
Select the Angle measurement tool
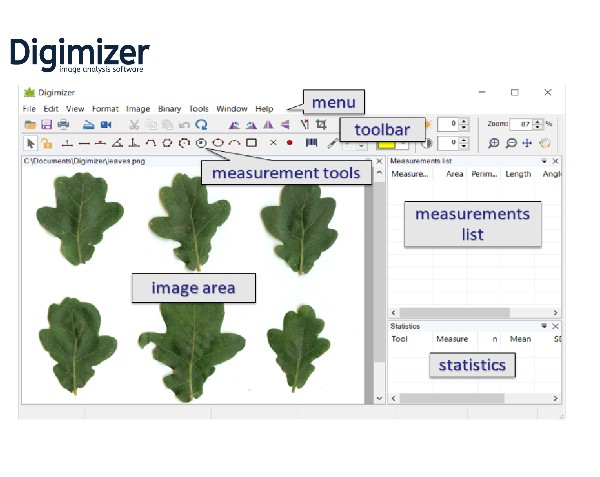tap(117, 143)
